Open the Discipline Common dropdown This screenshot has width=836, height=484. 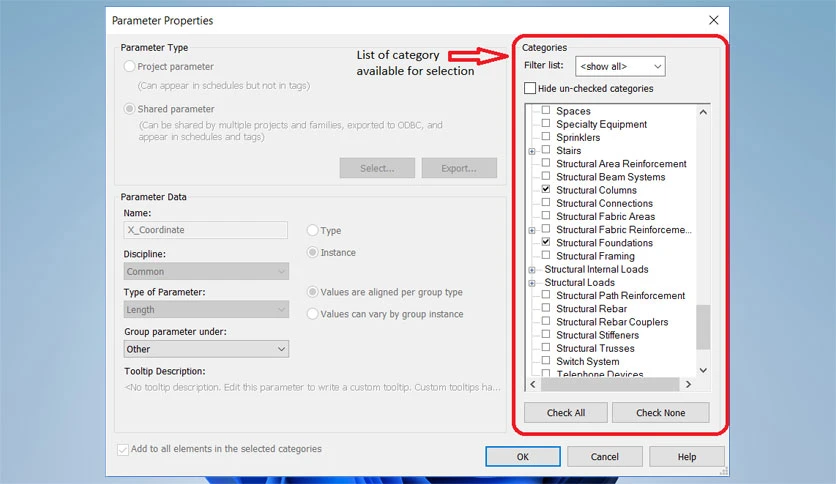pyautogui.click(x=206, y=271)
